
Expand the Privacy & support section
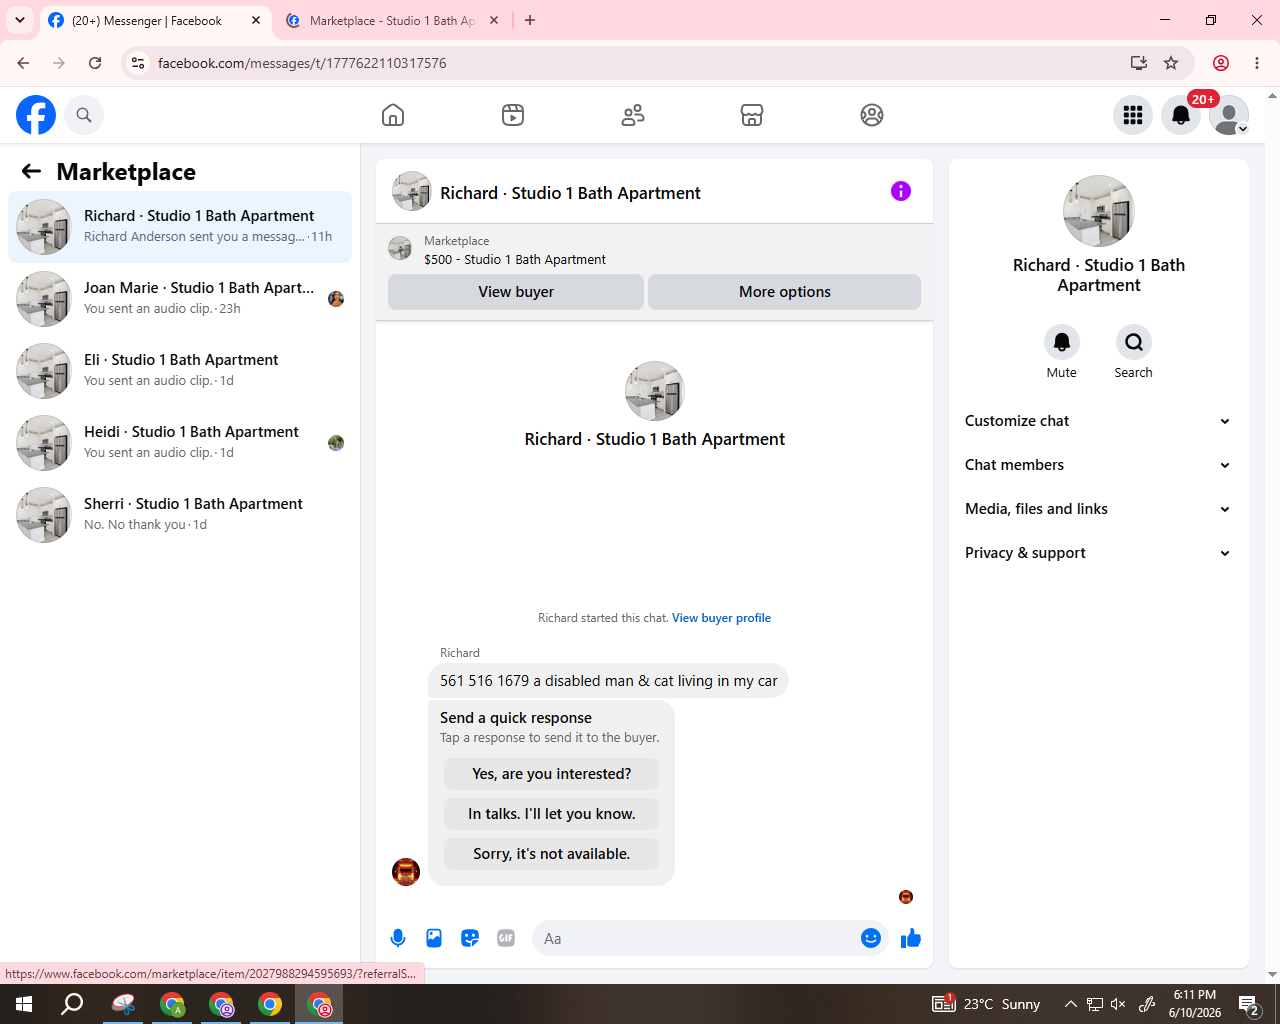point(1099,553)
